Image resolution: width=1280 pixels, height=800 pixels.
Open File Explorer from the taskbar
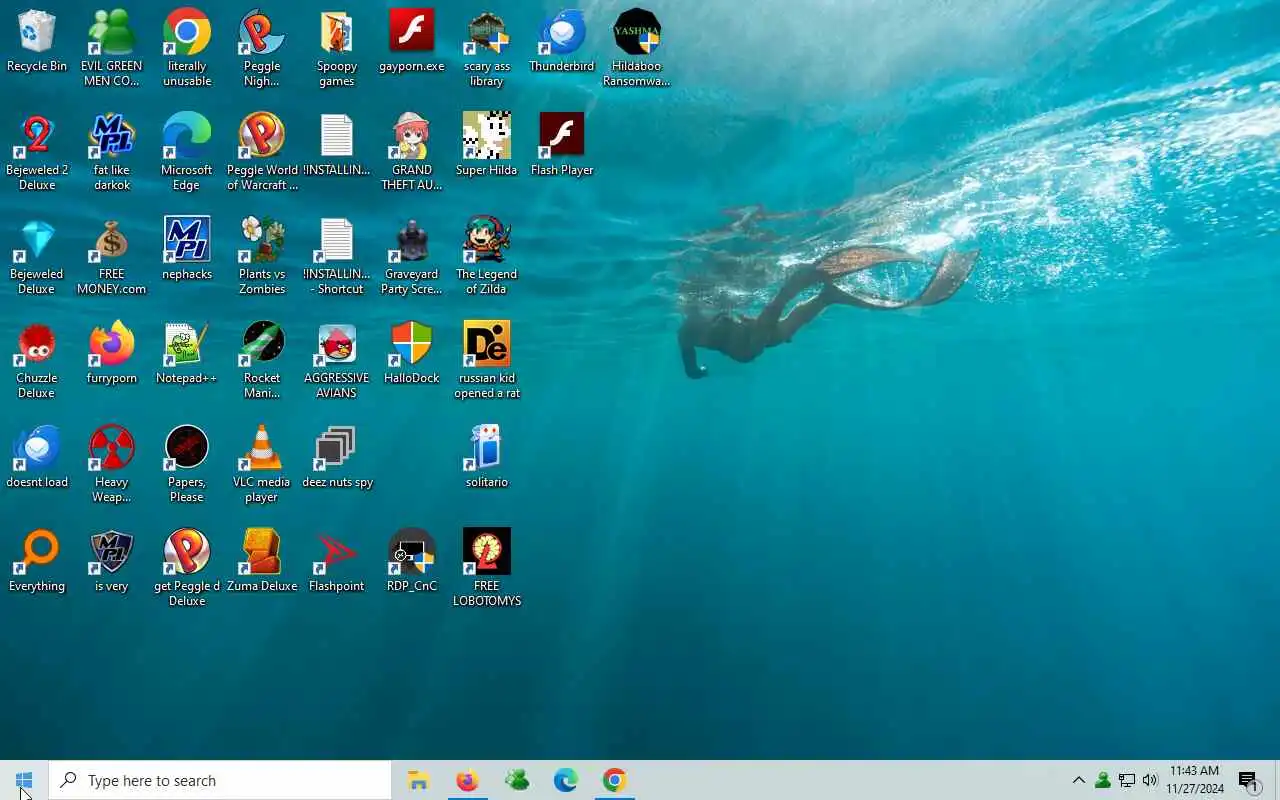tap(418, 780)
